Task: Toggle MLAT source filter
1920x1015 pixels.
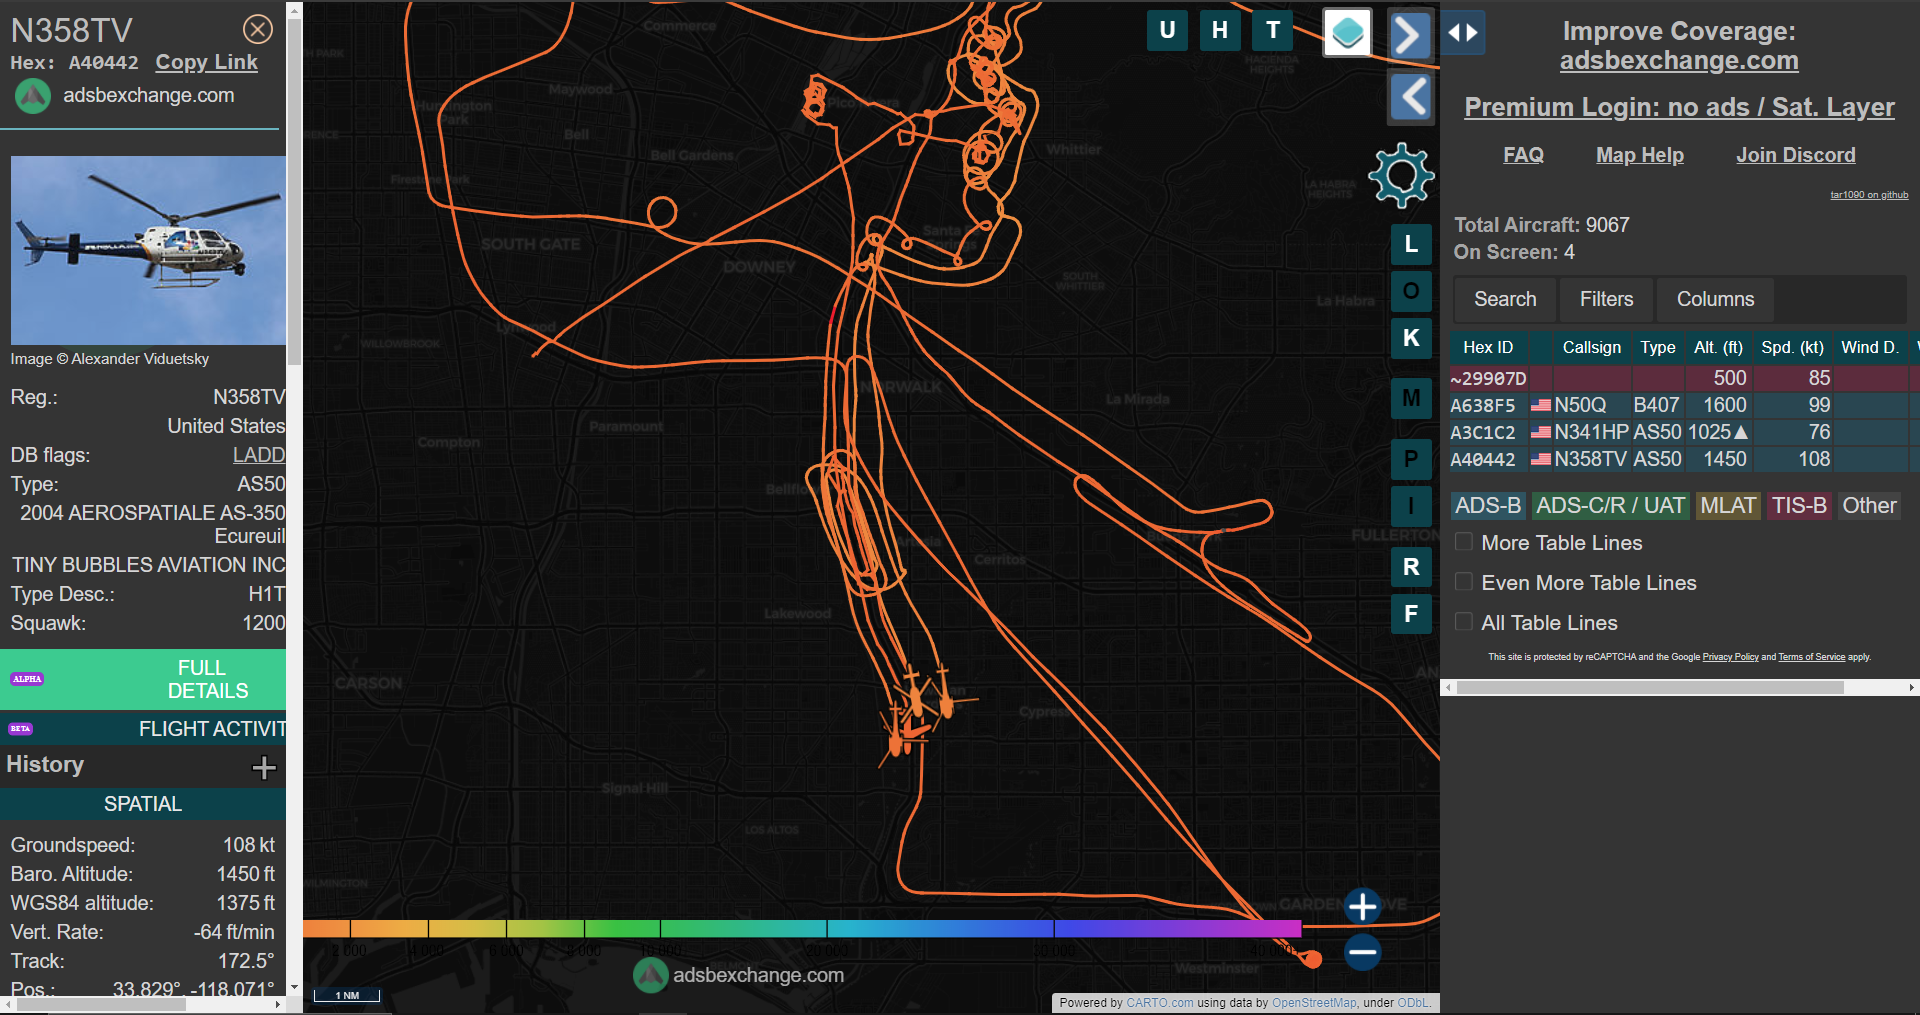Action: pyautogui.click(x=1728, y=506)
